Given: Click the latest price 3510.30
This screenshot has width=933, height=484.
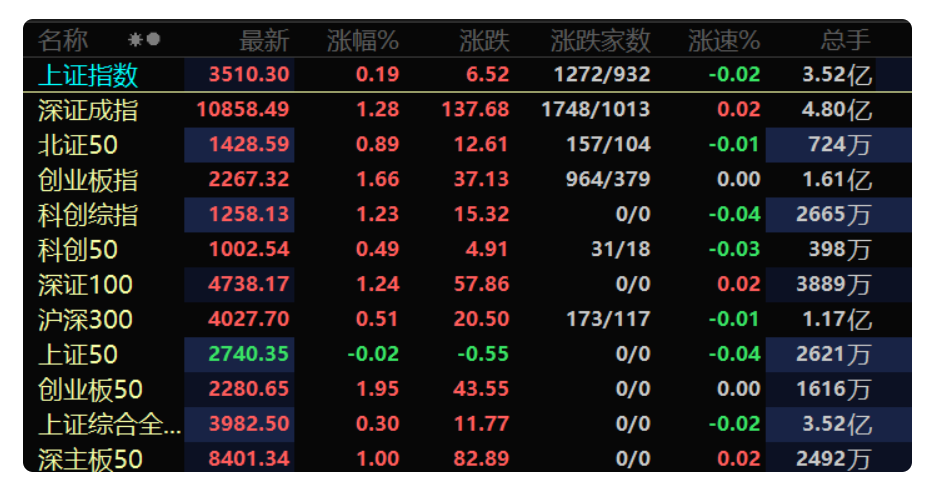Looking at the screenshot, I should 249,74.
